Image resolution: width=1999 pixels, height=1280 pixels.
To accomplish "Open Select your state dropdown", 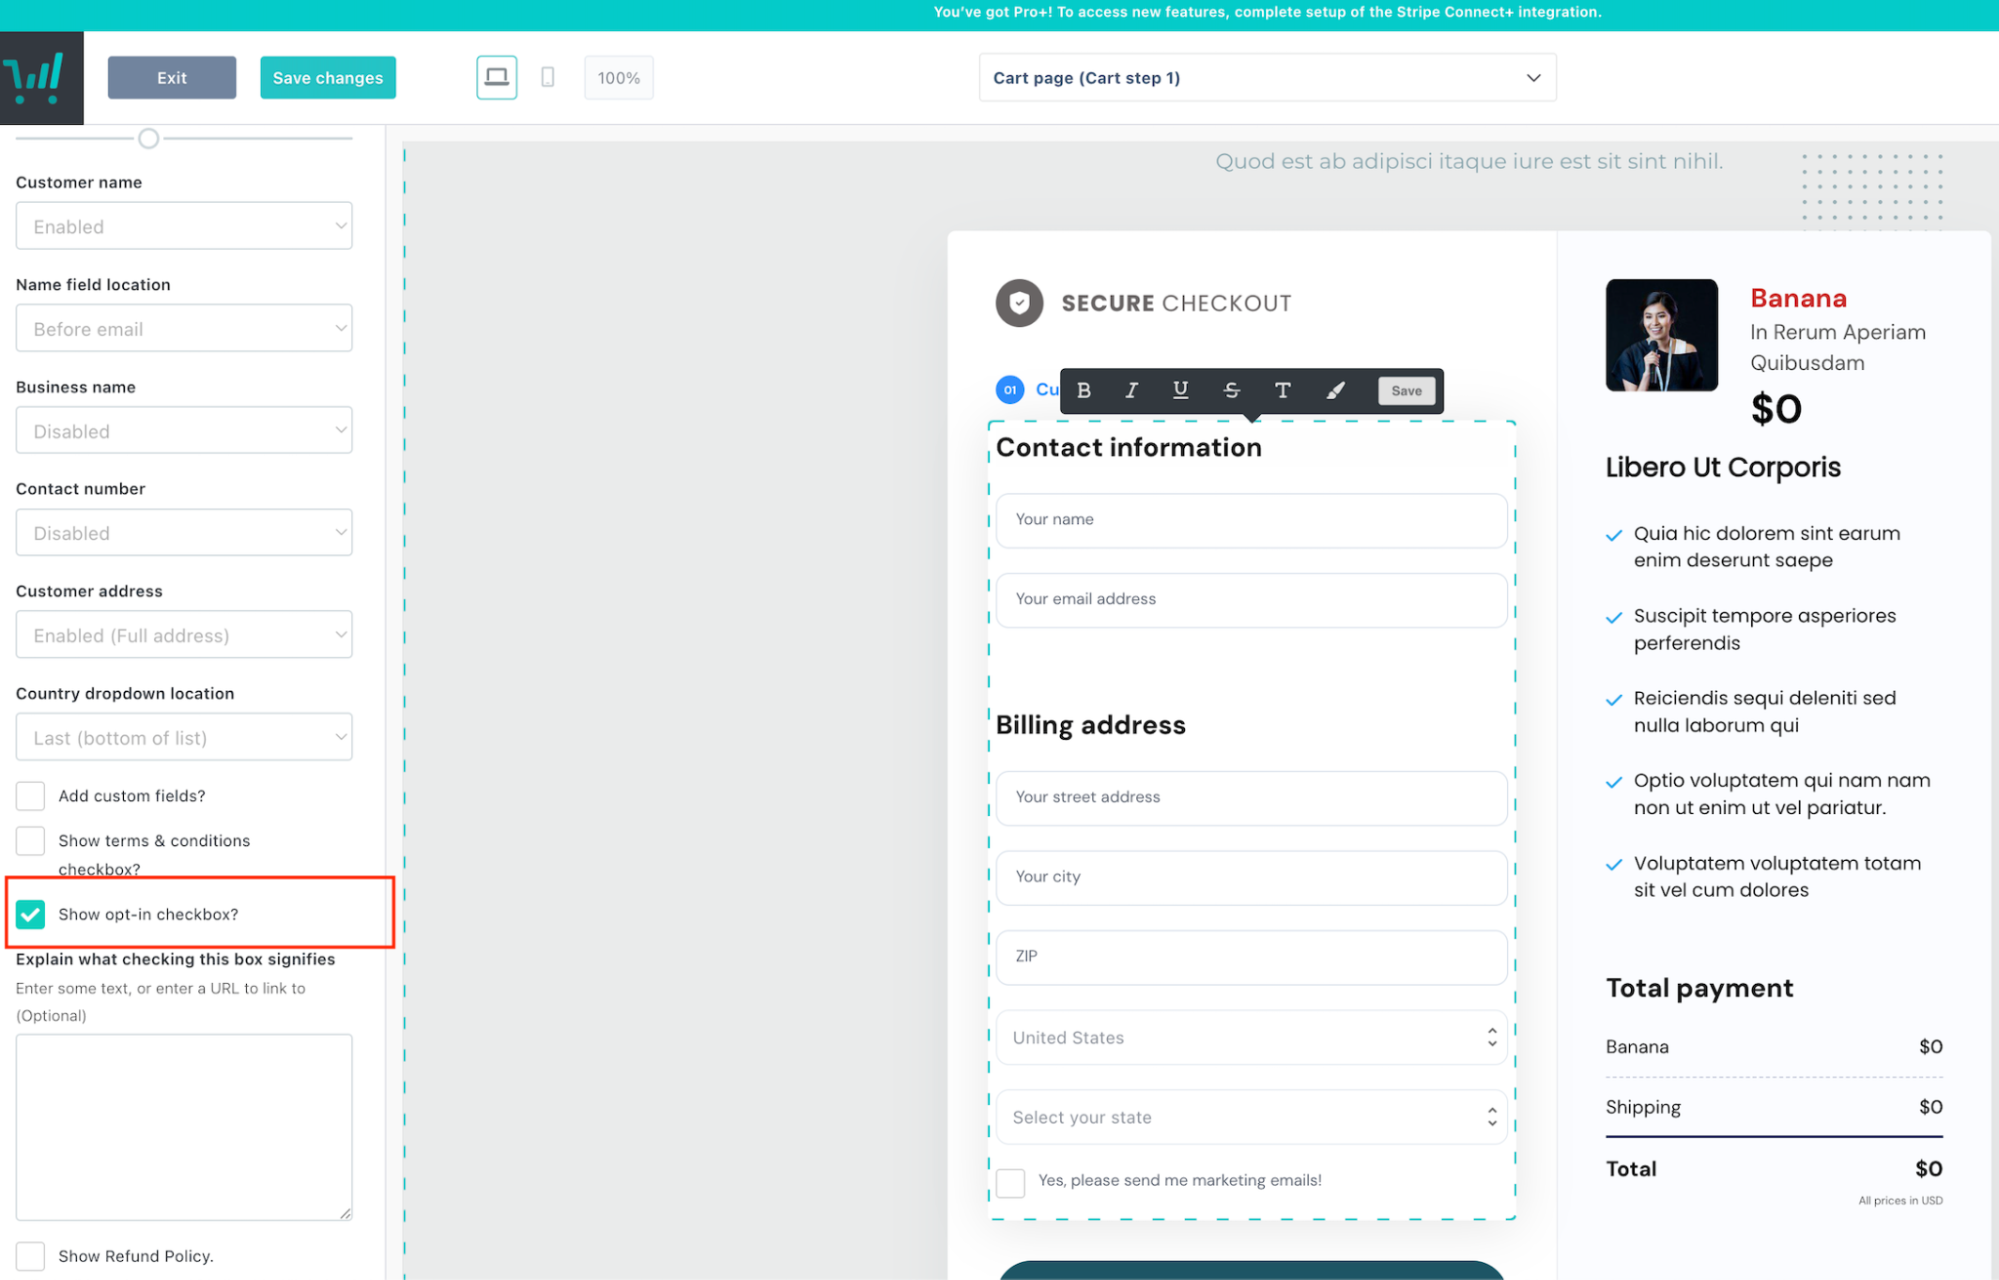I will point(1251,1117).
